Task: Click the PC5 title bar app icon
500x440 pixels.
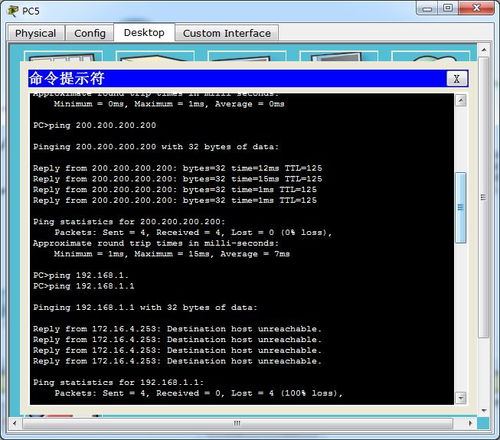Action: click(13, 11)
